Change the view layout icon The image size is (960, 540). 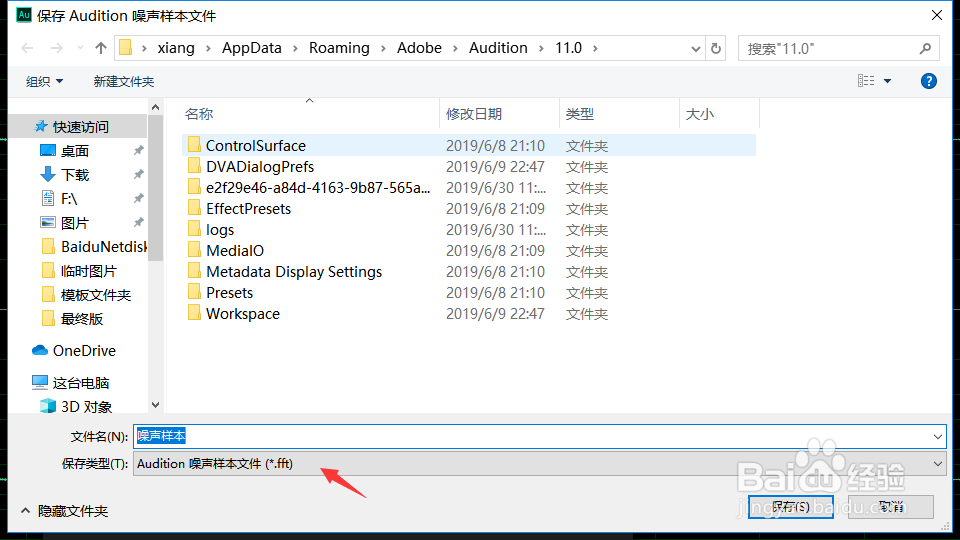tap(866, 81)
